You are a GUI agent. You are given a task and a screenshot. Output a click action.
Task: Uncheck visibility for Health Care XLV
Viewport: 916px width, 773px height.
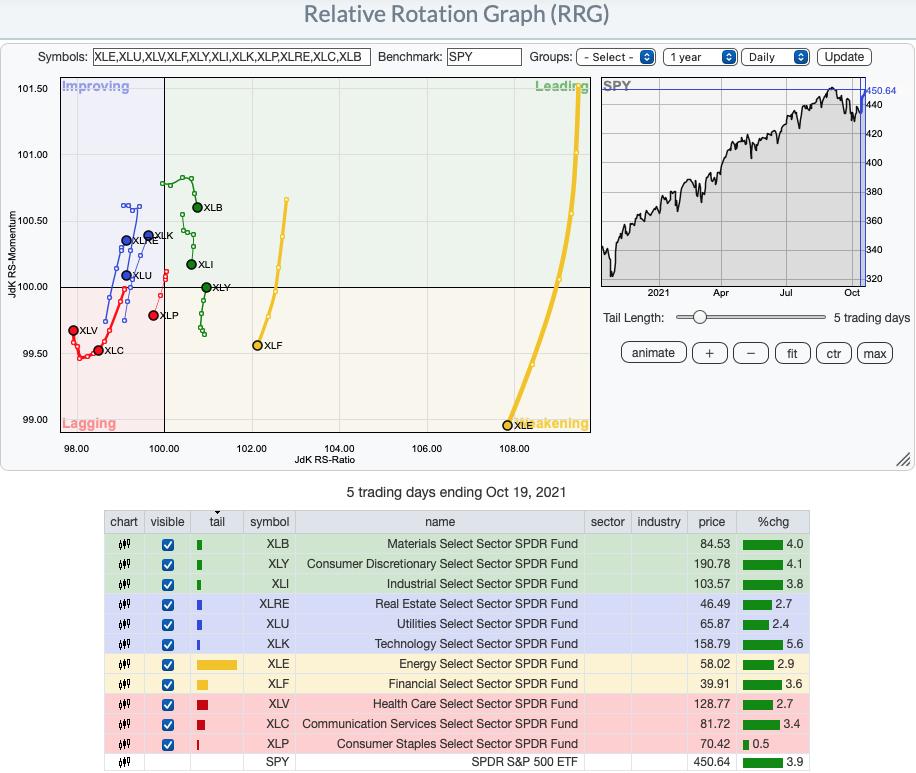(x=168, y=705)
